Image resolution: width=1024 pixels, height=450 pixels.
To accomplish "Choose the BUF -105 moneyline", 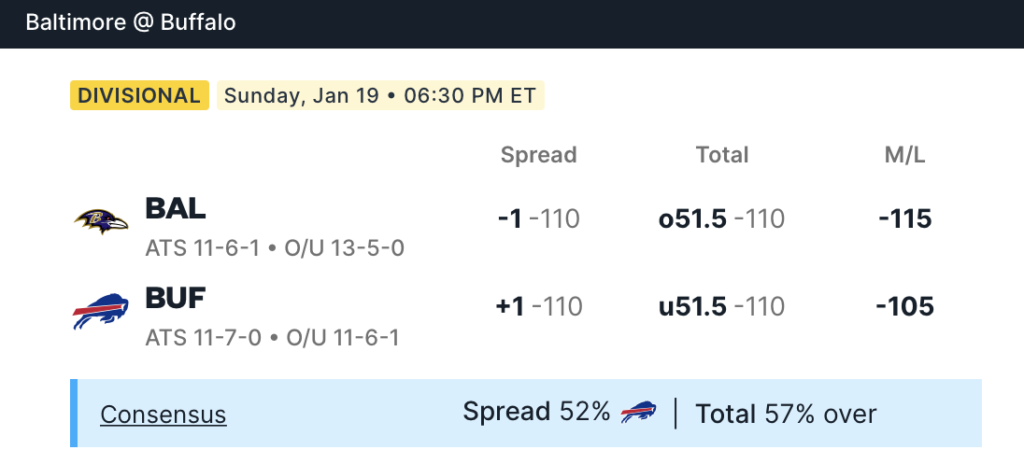I will coord(904,307).
